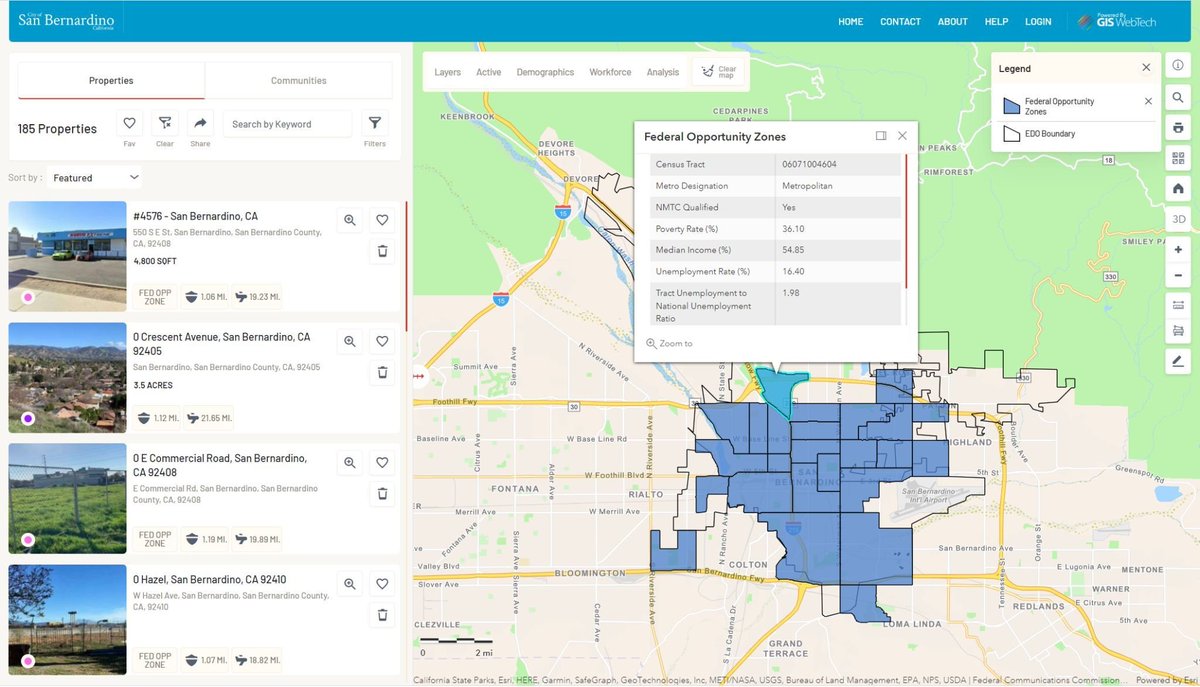Focus the Search by Keyword field
The height and width of the screenshot is (687, 1200).
pyautogui.click(x=287, y=124)
